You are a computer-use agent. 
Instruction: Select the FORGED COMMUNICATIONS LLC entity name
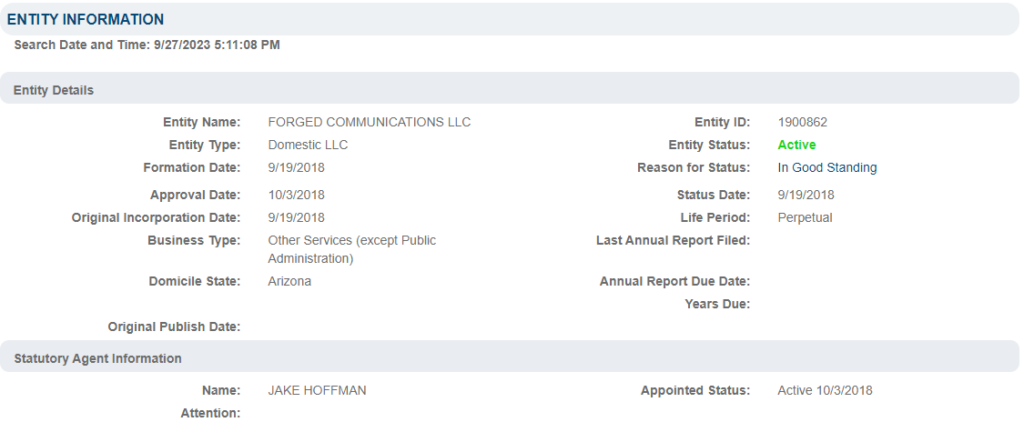(369, 122)
